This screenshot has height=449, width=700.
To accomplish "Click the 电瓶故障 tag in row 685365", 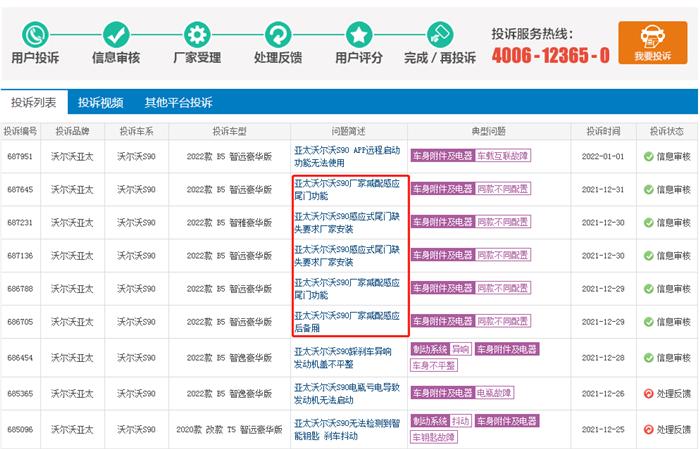I will (494, 393).
